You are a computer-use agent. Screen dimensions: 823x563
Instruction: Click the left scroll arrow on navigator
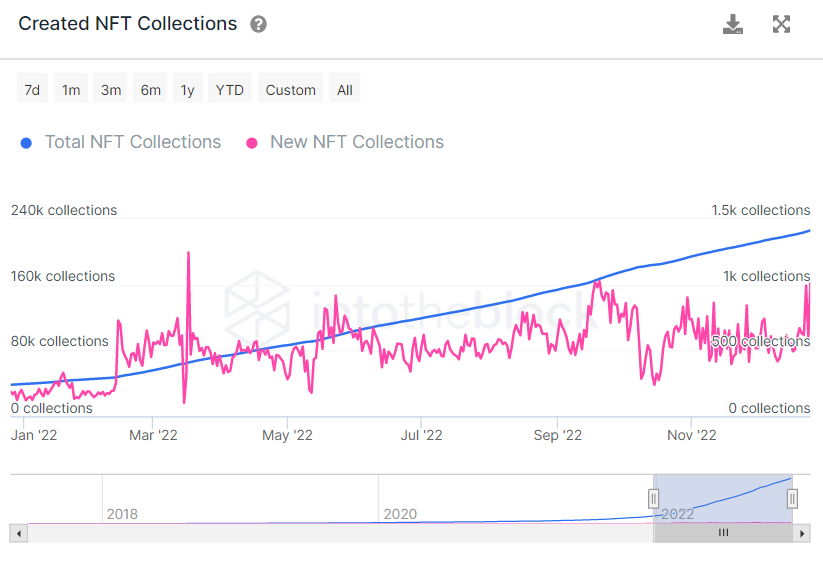[19, 534]
